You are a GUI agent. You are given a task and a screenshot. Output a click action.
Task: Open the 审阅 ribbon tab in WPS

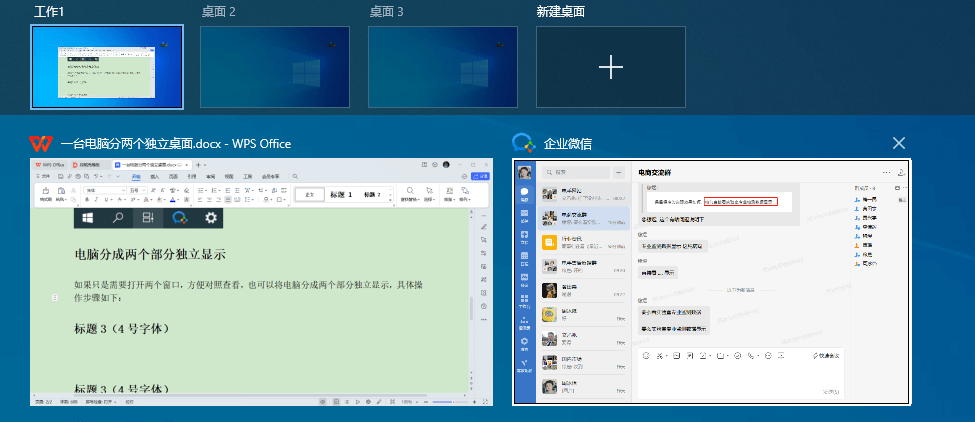click(211, 177)
